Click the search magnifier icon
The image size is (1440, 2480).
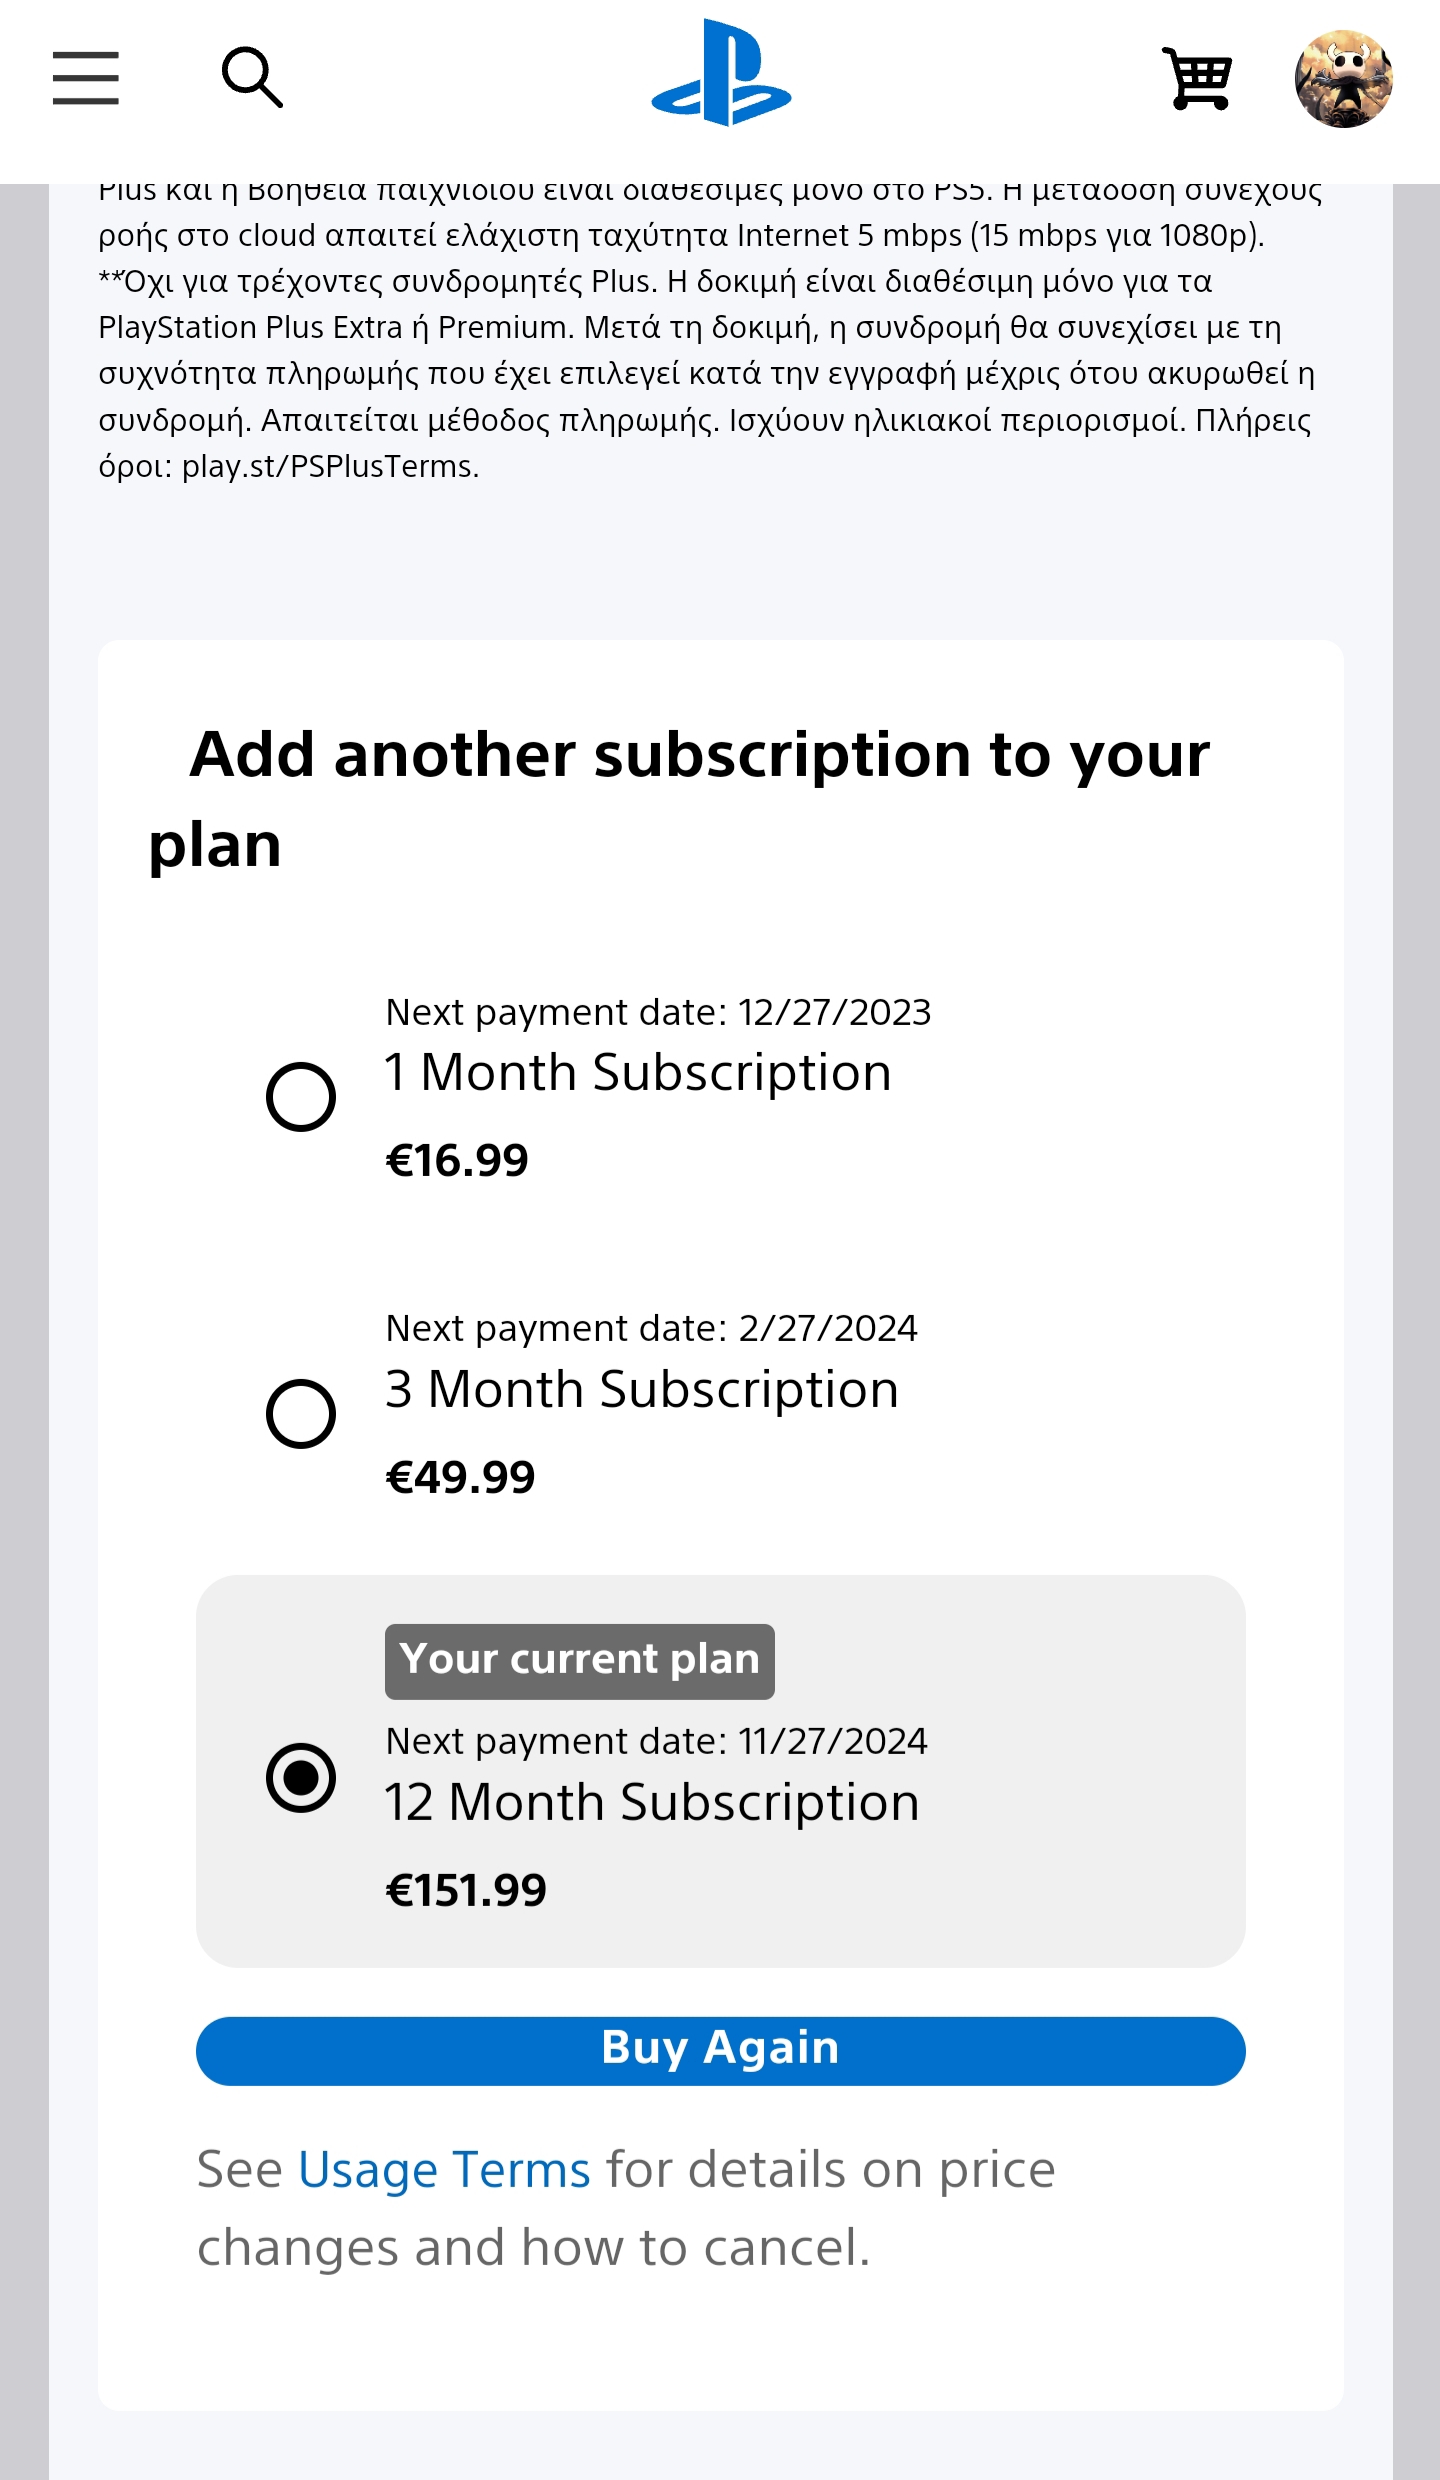point(252,77)
